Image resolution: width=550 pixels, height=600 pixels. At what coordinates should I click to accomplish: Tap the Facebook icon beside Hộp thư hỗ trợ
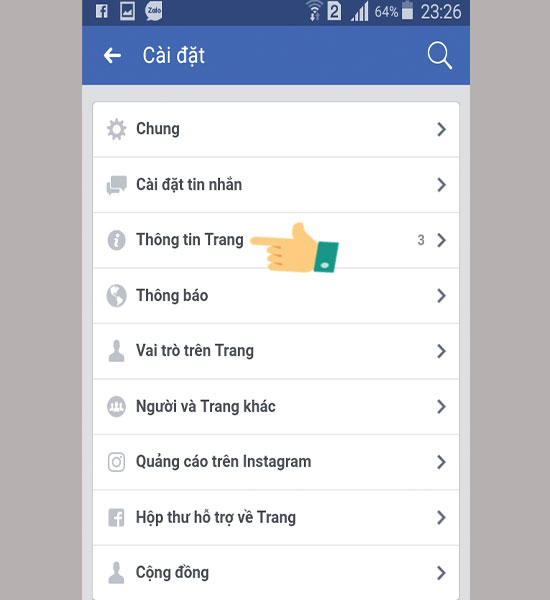click(x=116, y=518)
